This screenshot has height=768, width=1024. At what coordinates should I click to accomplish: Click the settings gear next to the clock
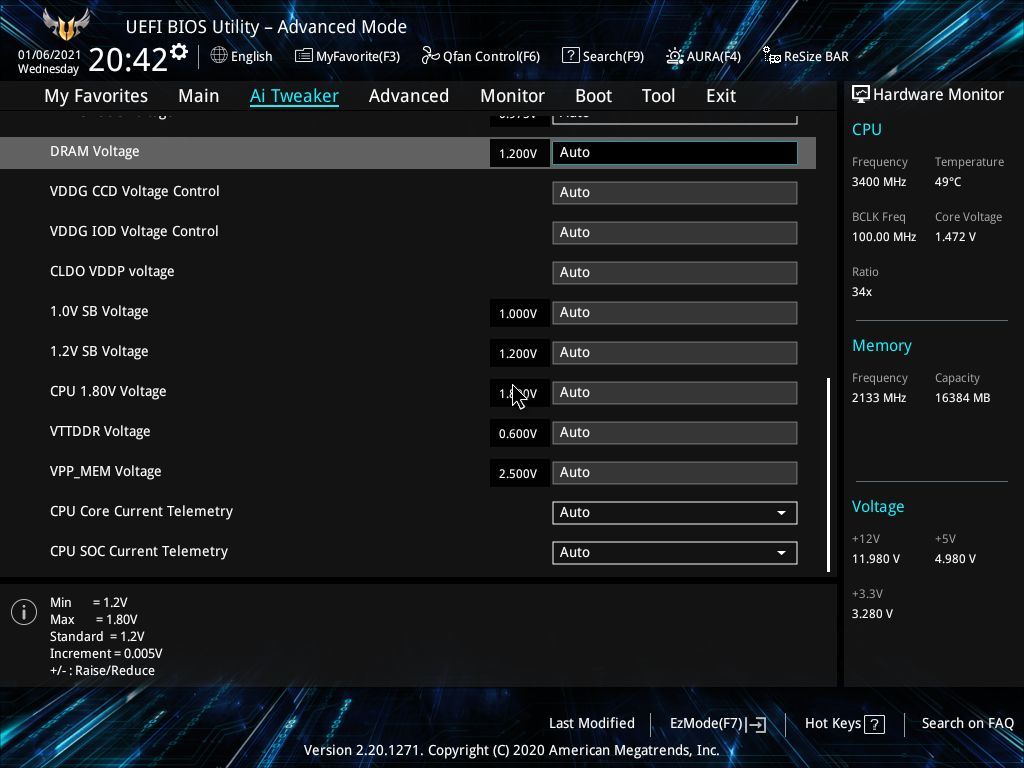click(x=179, y=52)
